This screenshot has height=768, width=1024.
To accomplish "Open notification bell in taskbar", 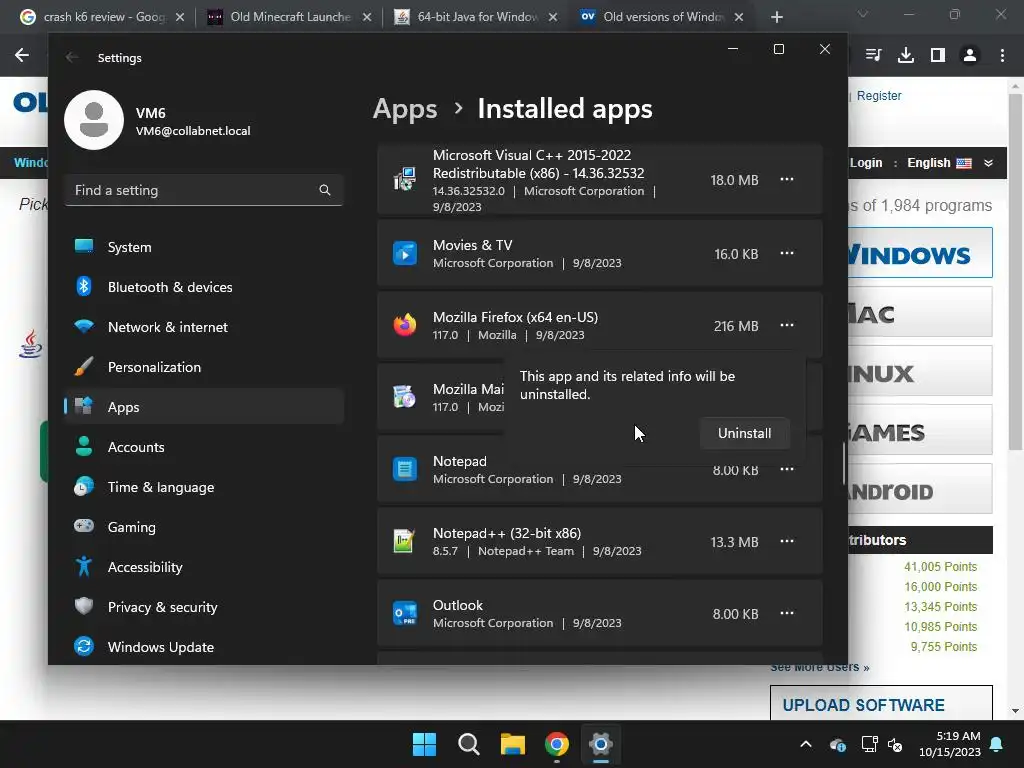I will (x=997, y=744).
